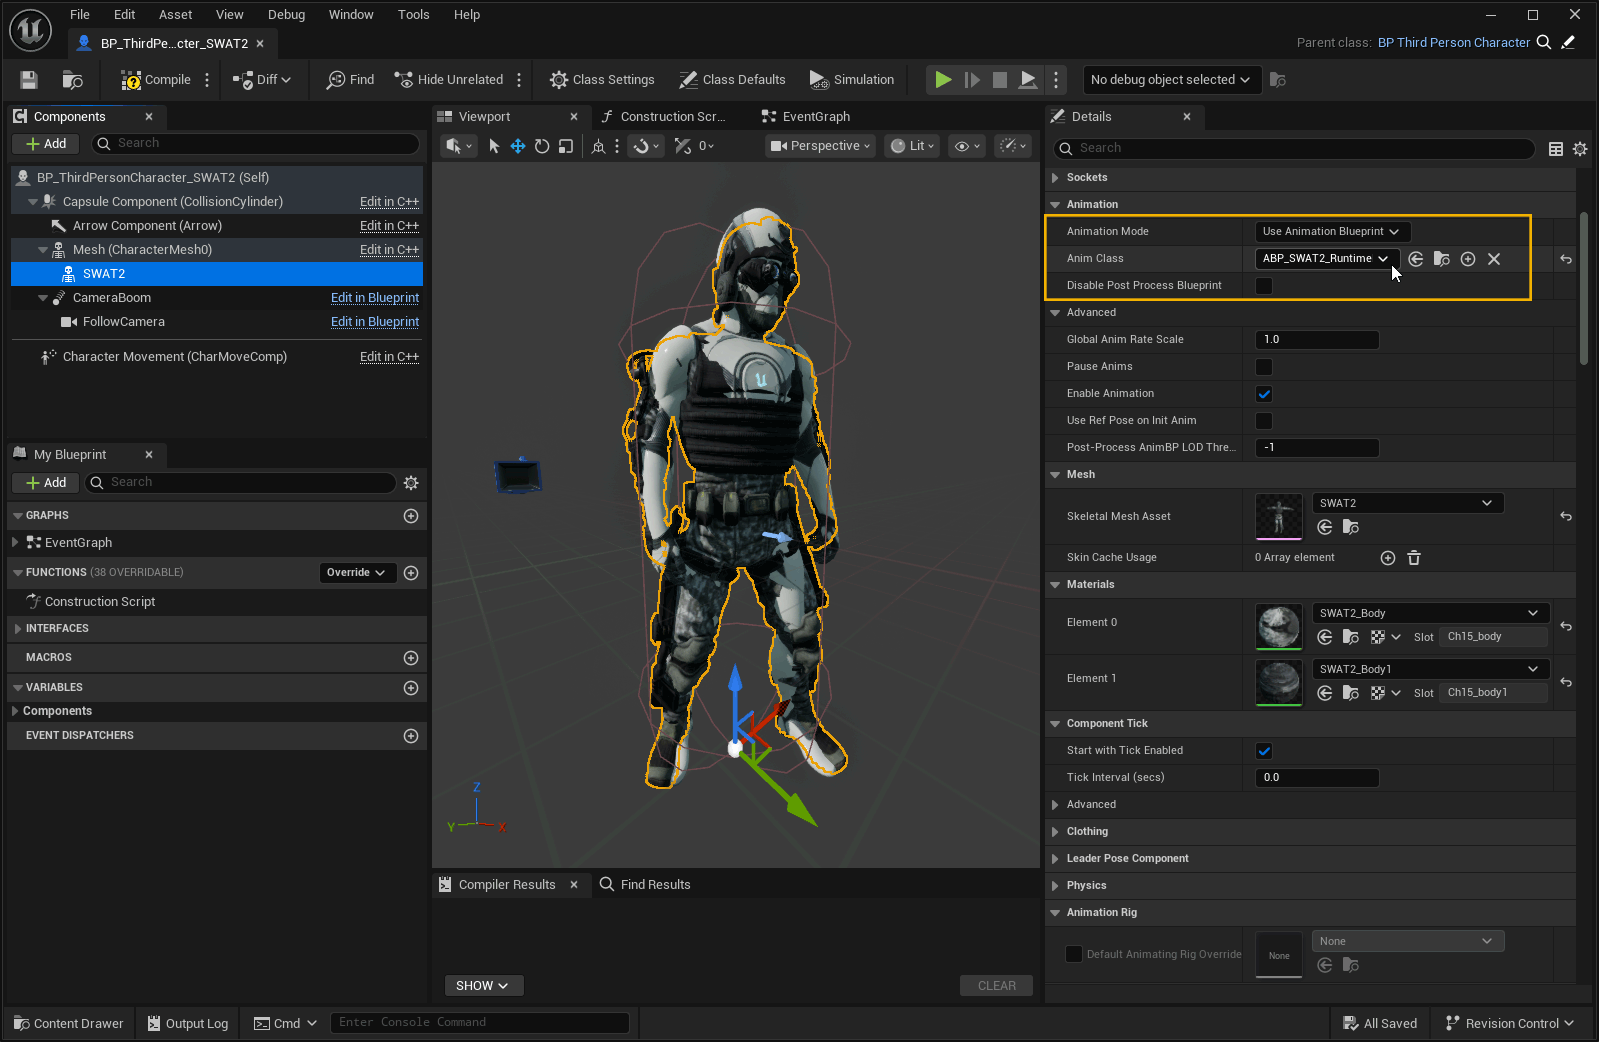Delete Skin Cache Usage array elements trash icon

click(1414, 558)
